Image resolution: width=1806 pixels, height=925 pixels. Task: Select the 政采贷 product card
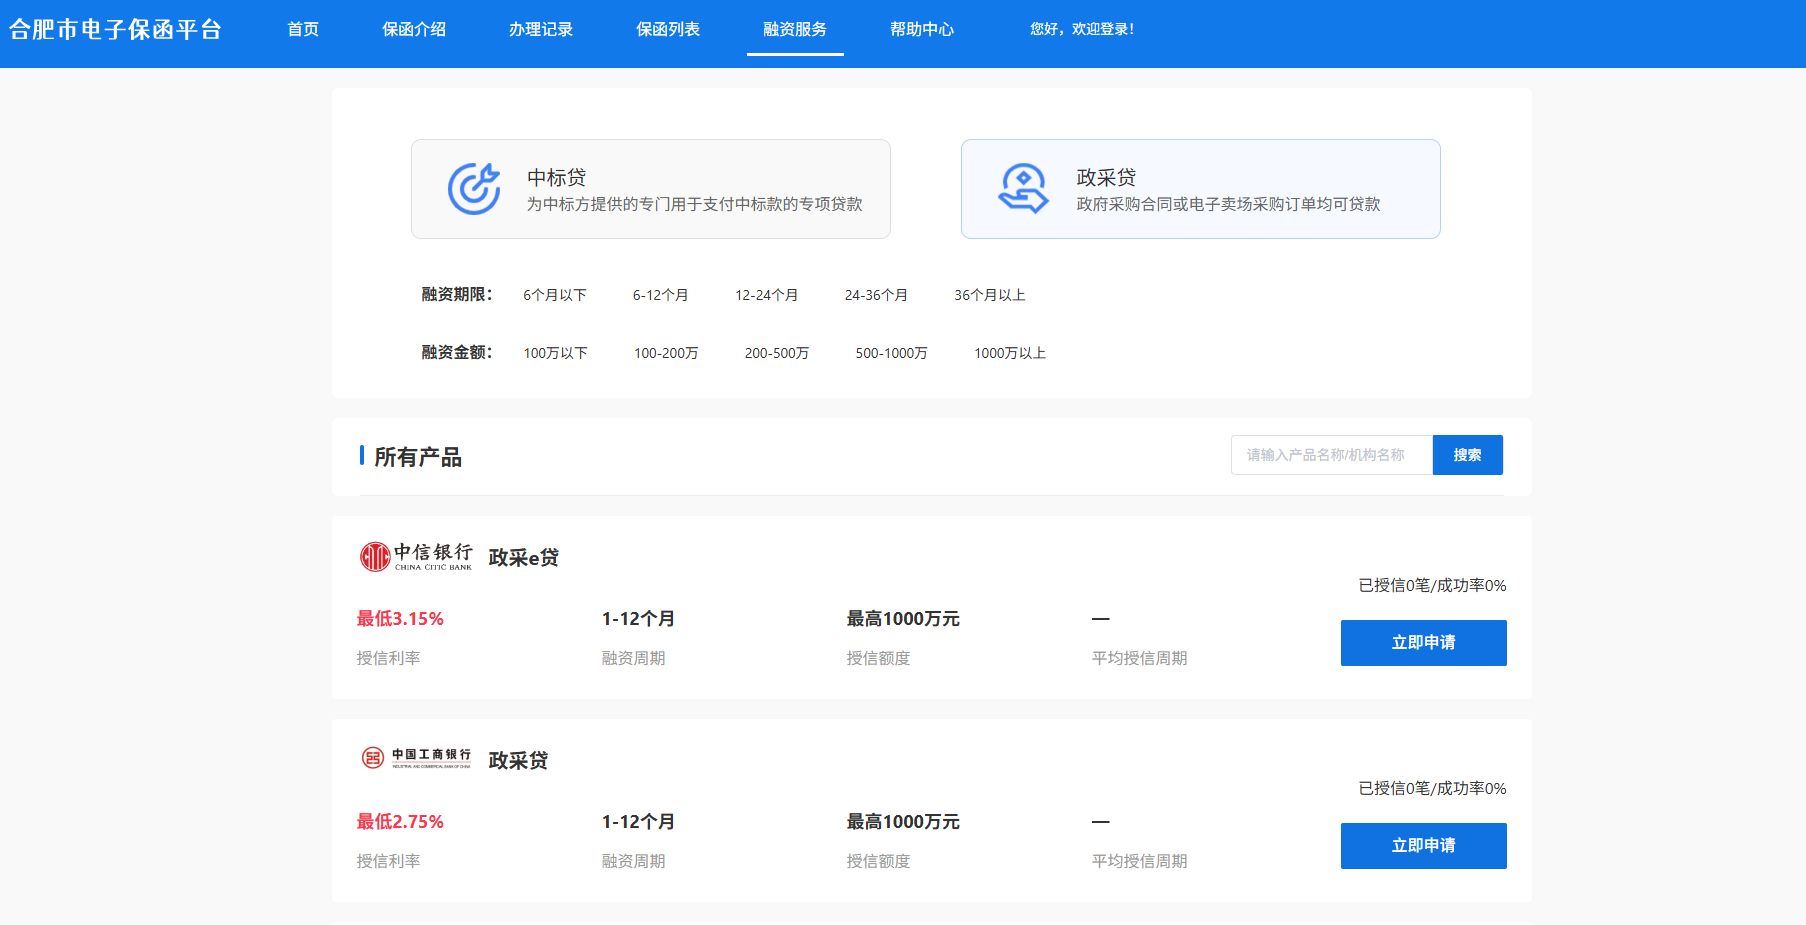(x=1199, y=188)
